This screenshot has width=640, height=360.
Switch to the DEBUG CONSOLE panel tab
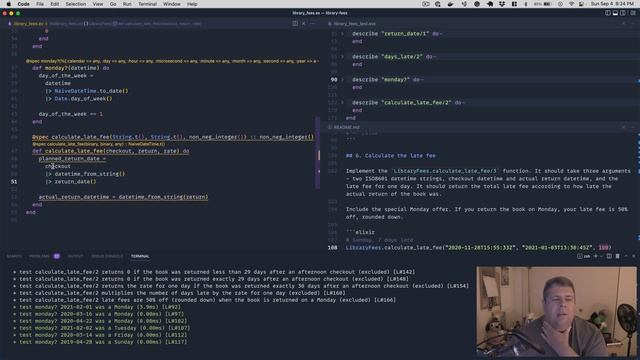(107, 256)
